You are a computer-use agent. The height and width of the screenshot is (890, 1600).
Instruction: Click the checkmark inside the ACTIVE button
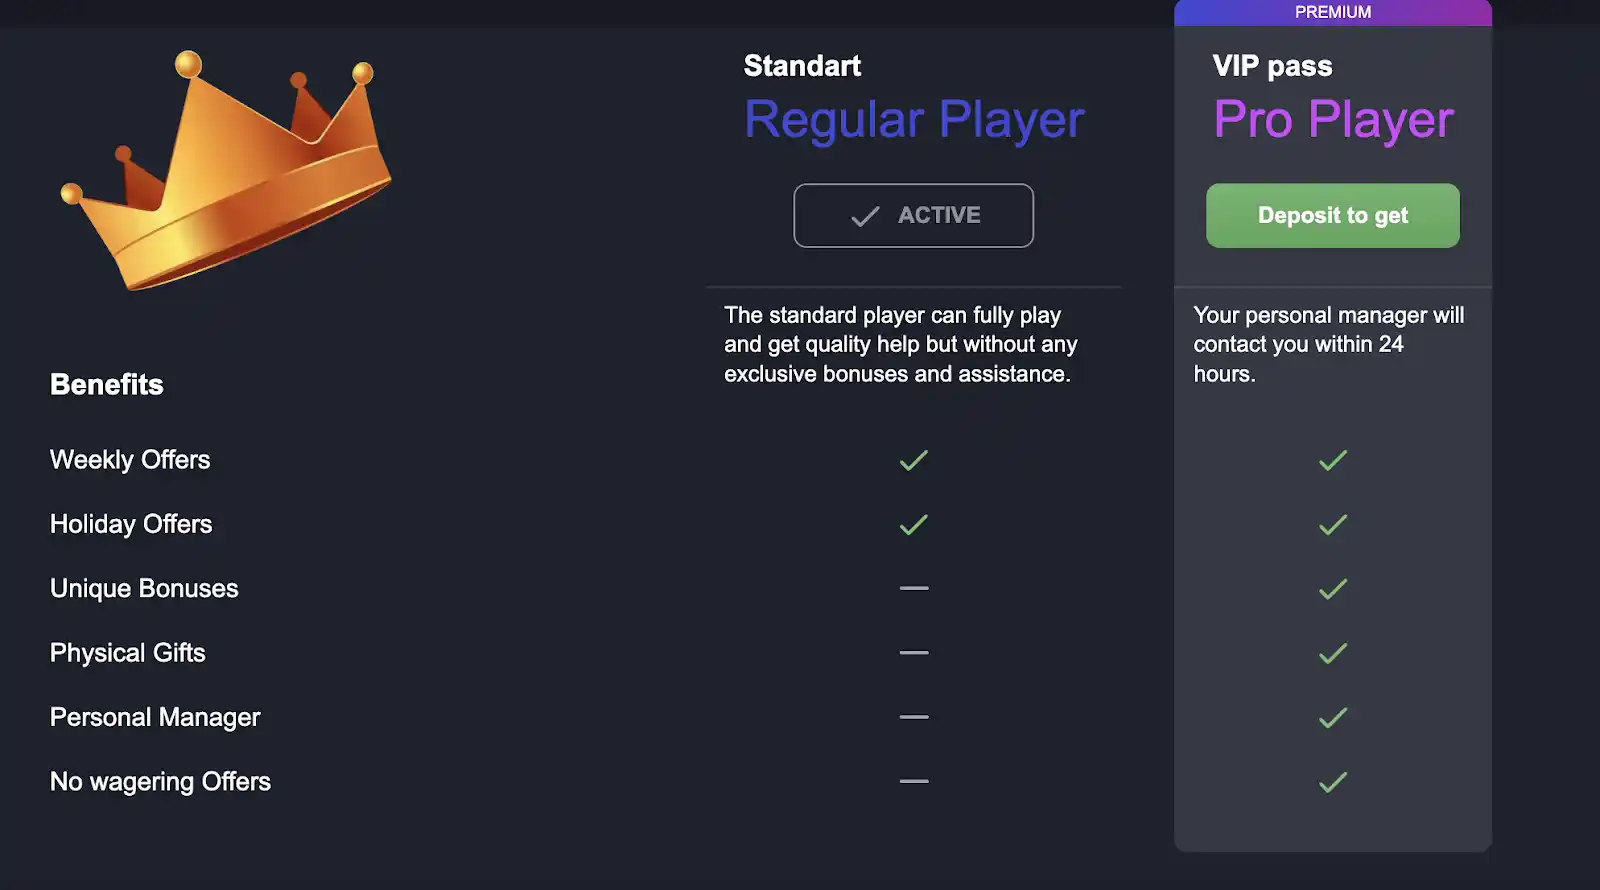point(865,216)
